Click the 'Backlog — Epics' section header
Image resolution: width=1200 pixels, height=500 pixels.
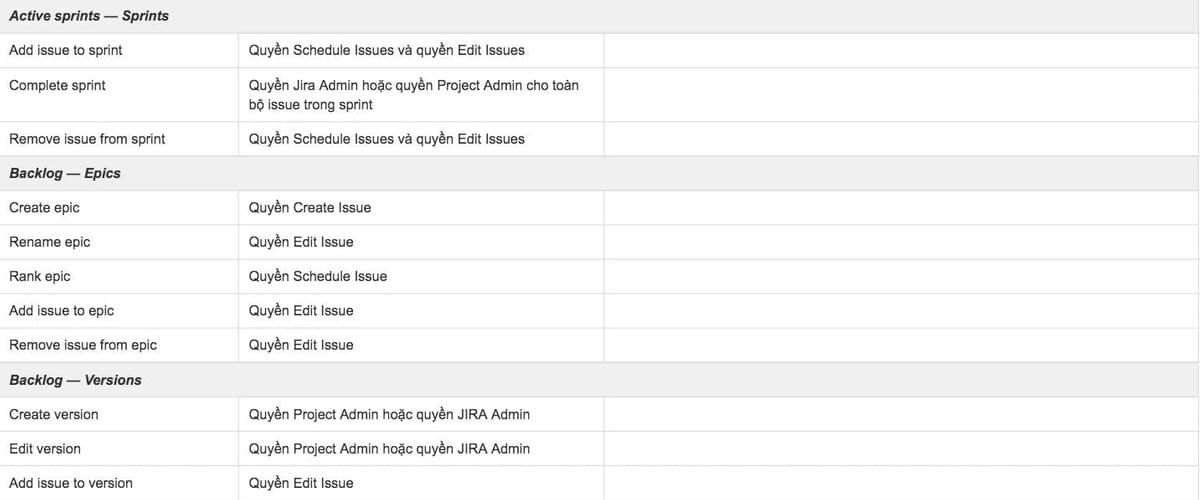click(x=65, y=173)
